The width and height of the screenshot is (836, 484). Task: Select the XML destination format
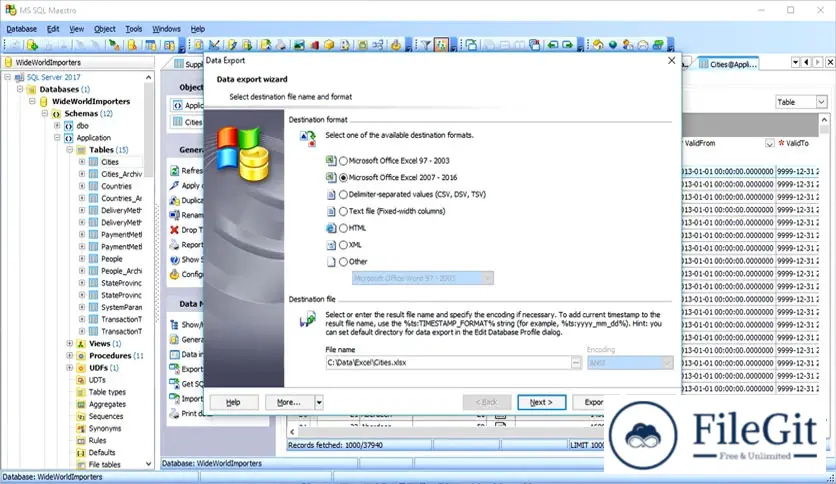[343, 245]
